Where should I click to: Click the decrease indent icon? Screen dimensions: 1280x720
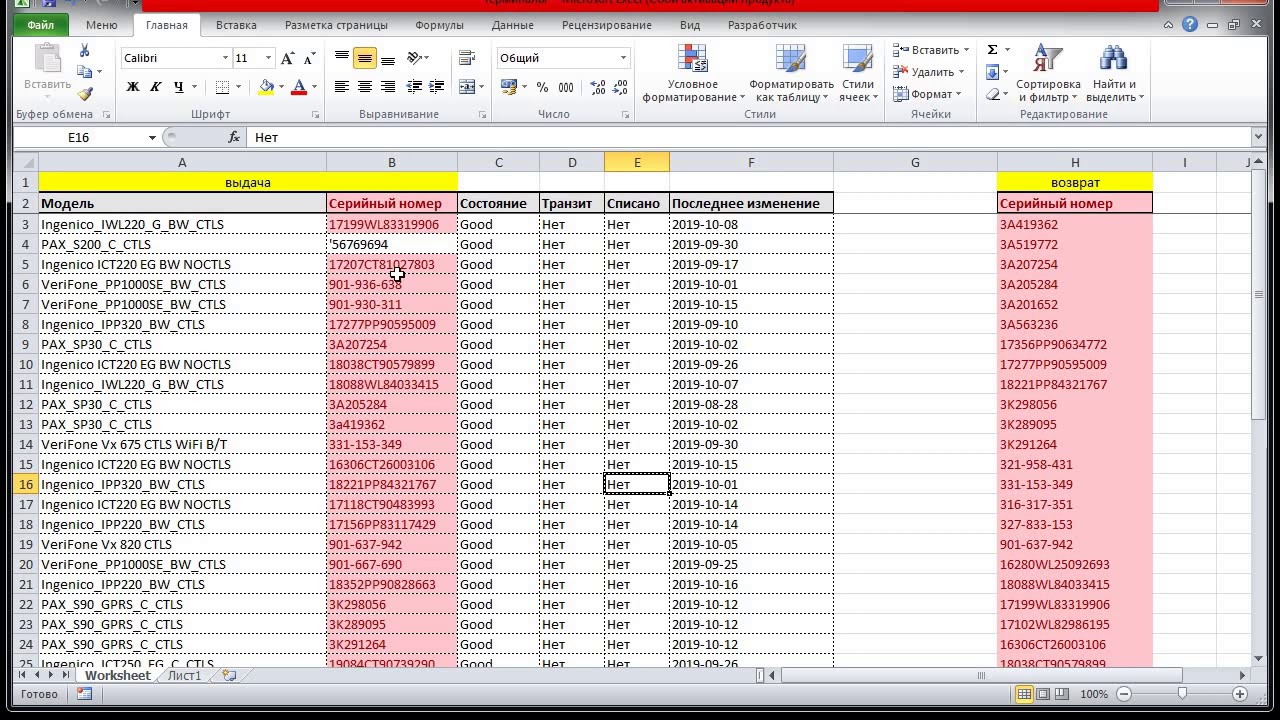(413, 87)
